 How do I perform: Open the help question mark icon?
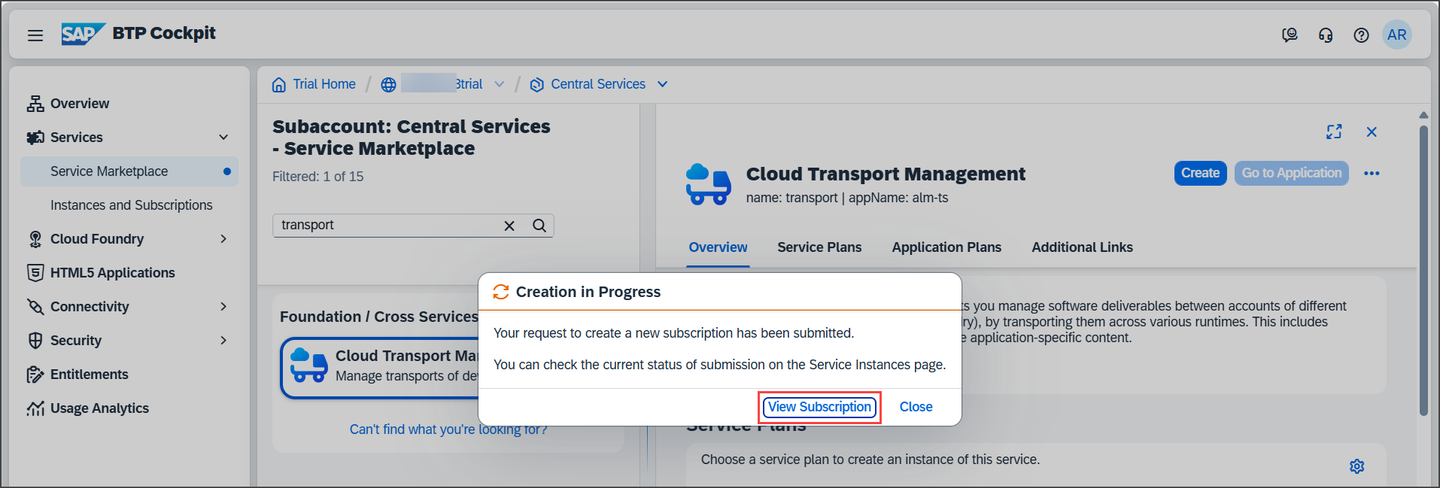pyautogui.click(x=1361, y=35)
